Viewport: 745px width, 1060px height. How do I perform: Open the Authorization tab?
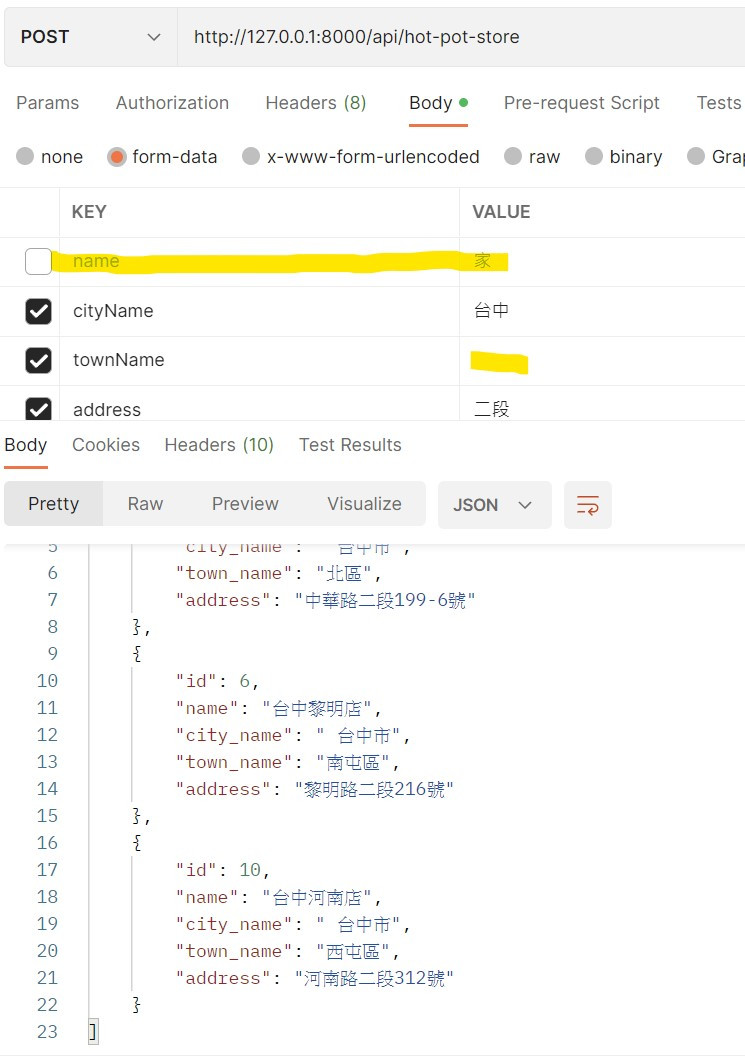(172, 103)
